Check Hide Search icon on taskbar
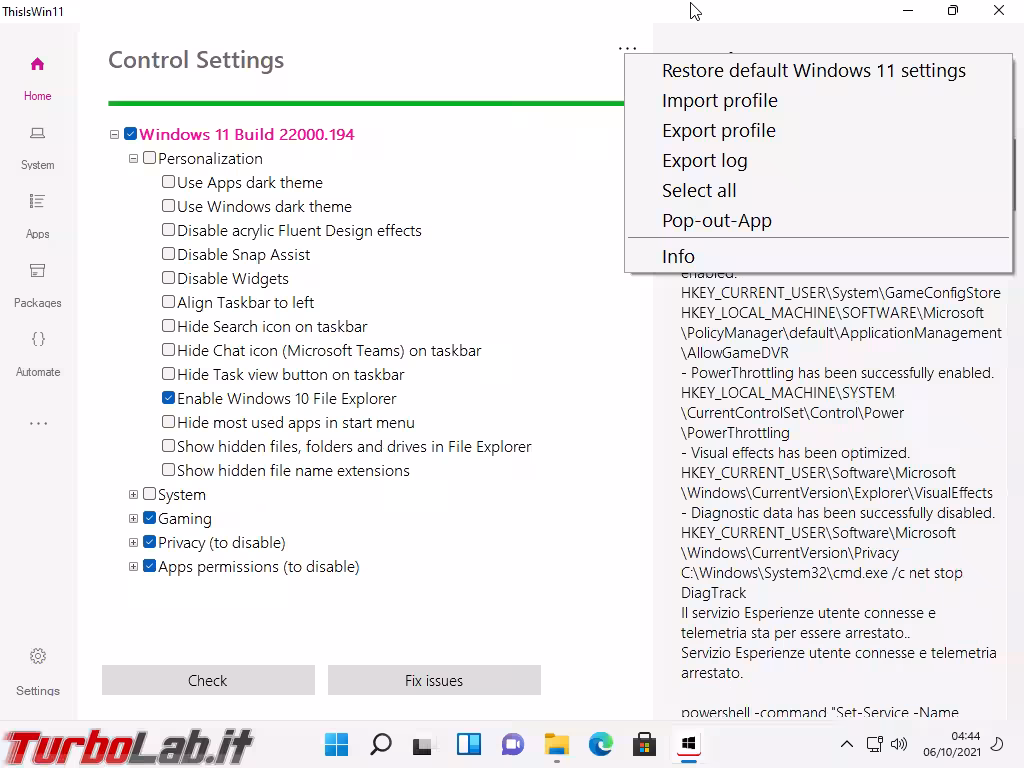Screen dimensions: 1024x768 [x=168, y=326]
